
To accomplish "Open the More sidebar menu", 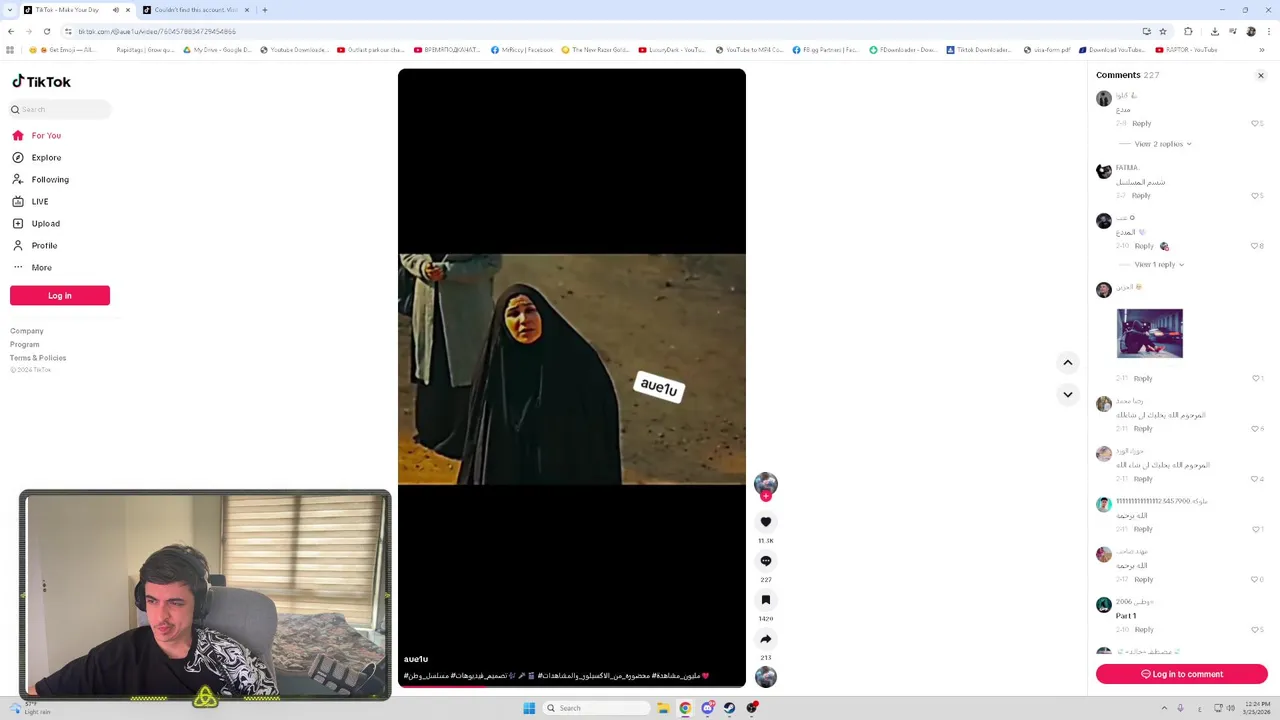I will [x=32, y=267].
